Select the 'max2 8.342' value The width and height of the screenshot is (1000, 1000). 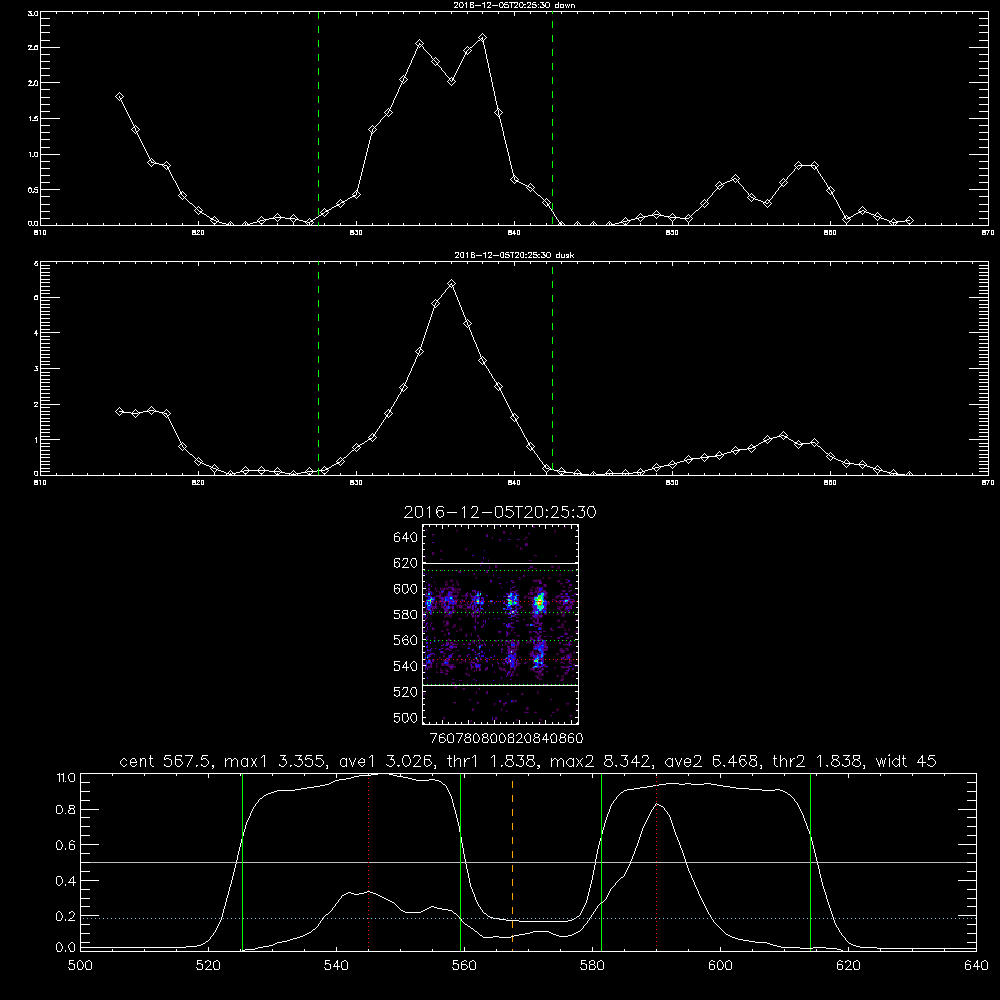click(603, 761)
